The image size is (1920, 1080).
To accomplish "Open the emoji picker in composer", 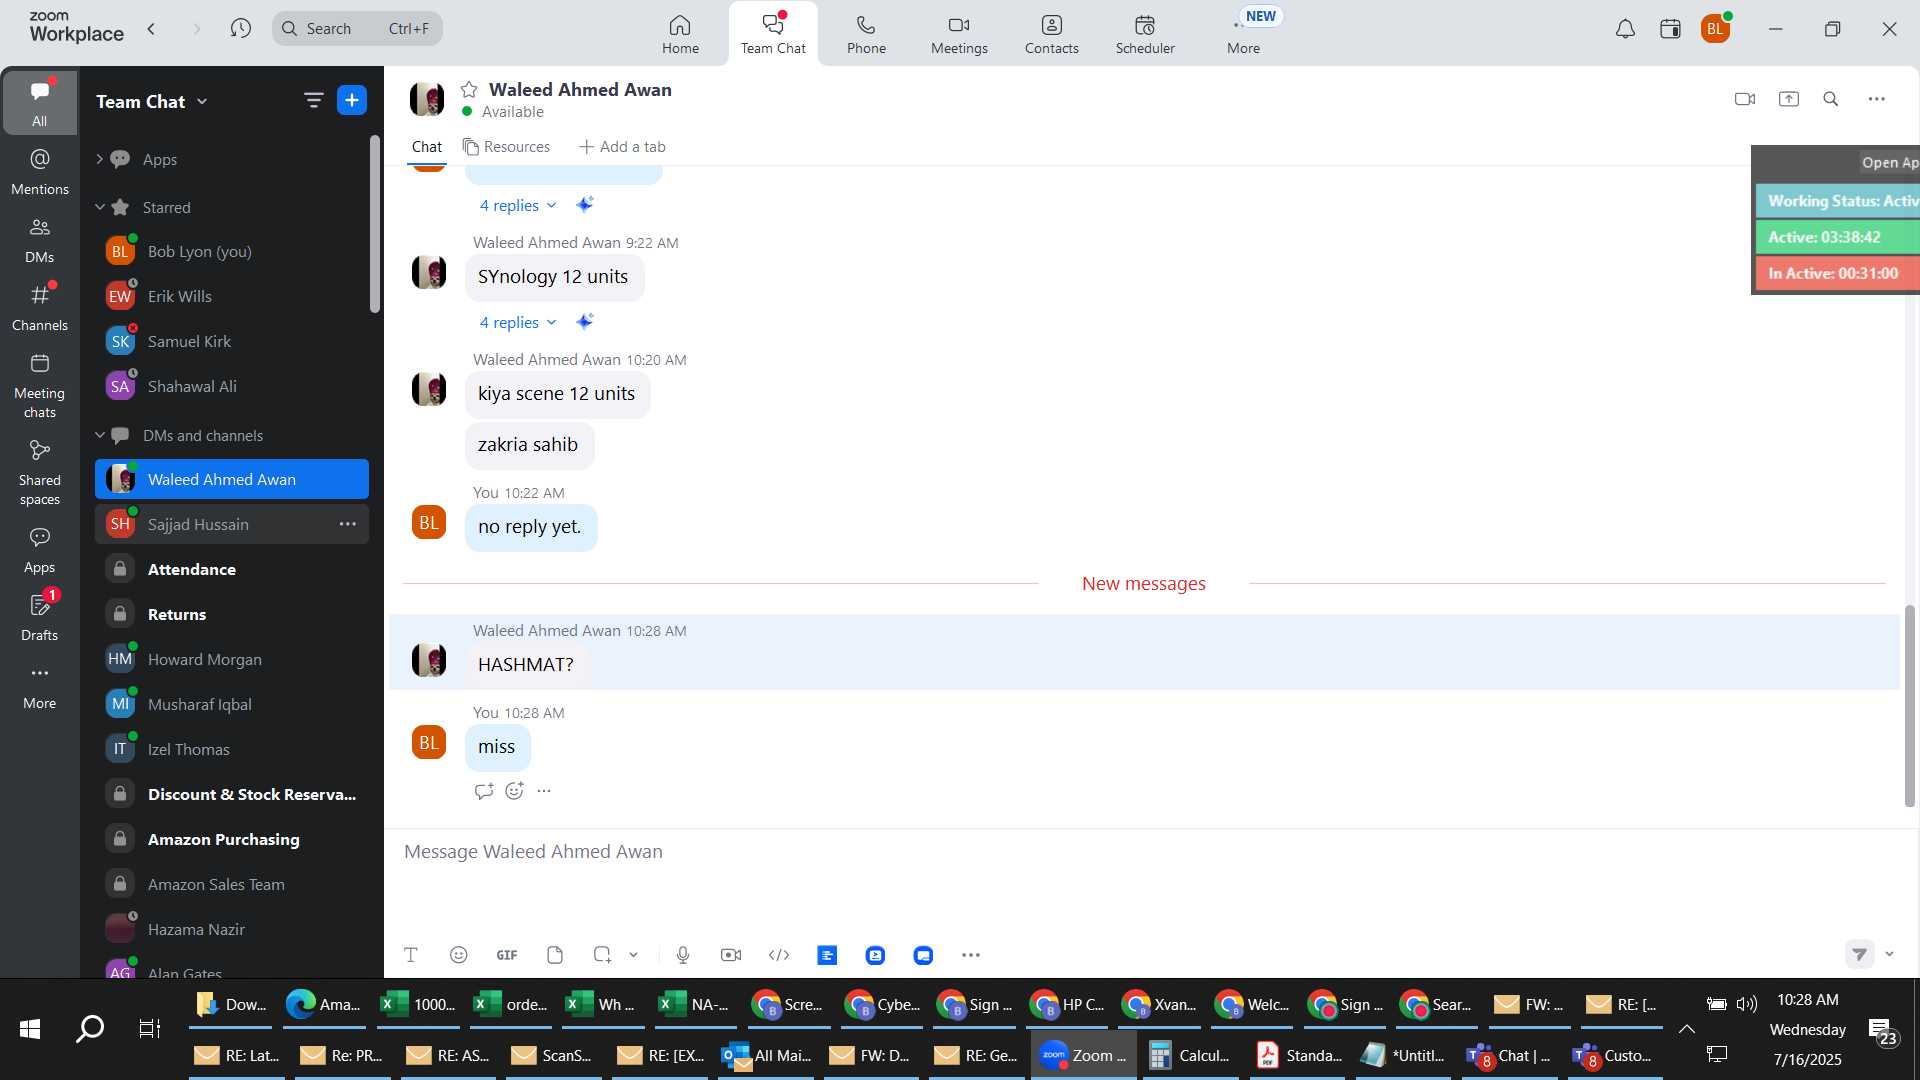I will coord(459,955).
